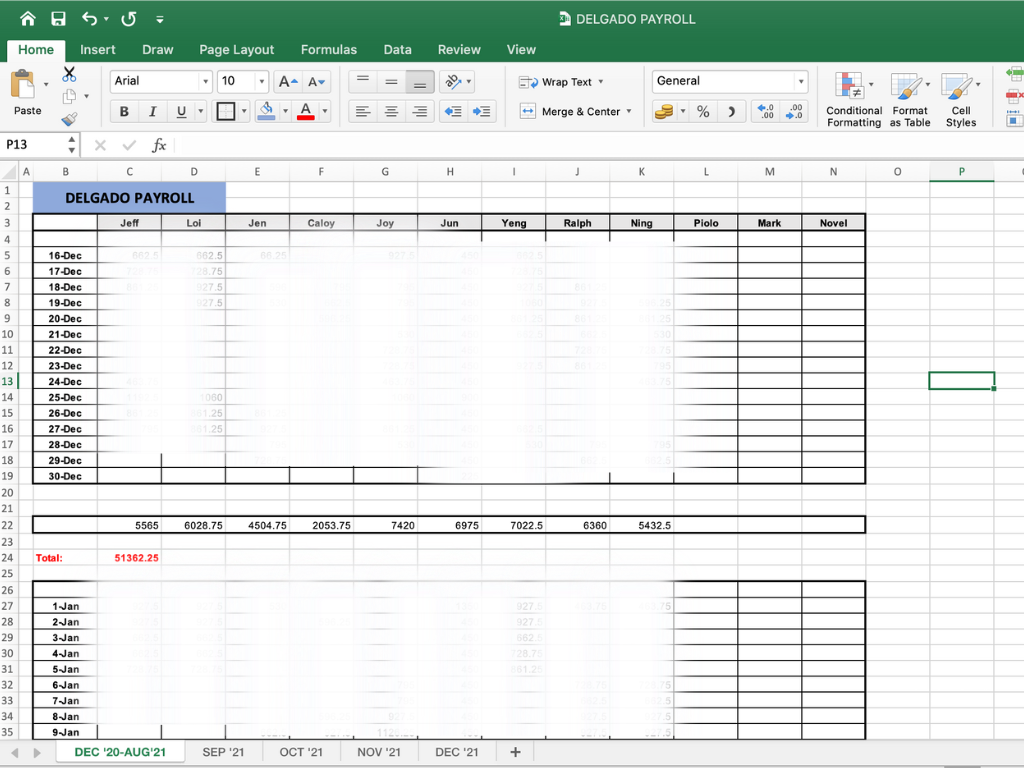Open the Review ribbon tab
This screenshot has height=768, width=1024.
click(x=458, y=50)
